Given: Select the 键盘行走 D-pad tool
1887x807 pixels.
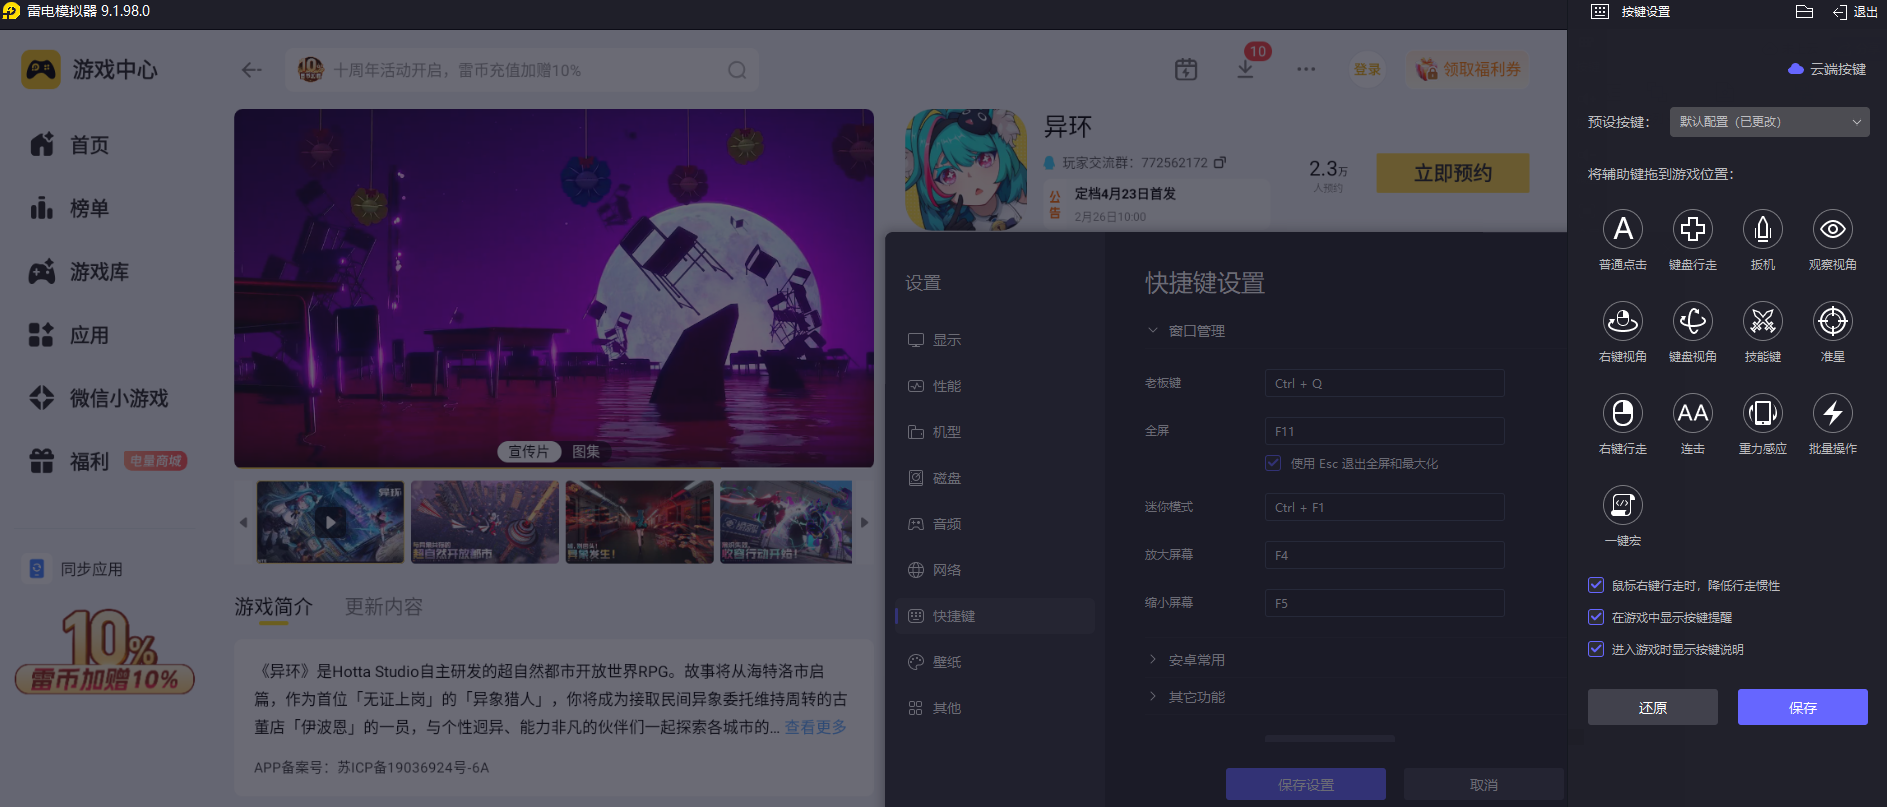Looking at the screenshot, I should (x=1693, y=230).
